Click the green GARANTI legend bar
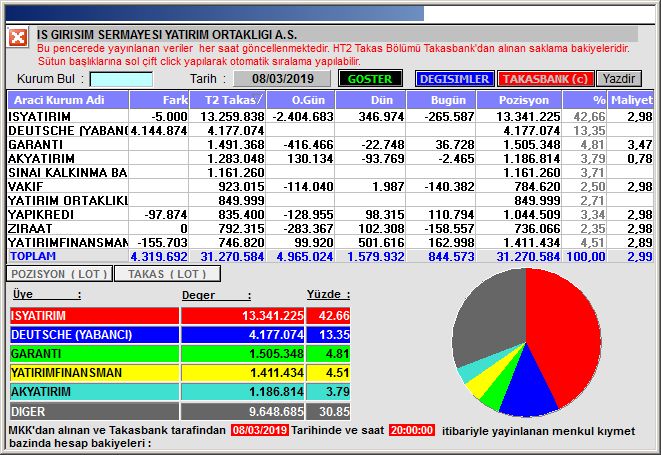 click(x=94, y=354)
